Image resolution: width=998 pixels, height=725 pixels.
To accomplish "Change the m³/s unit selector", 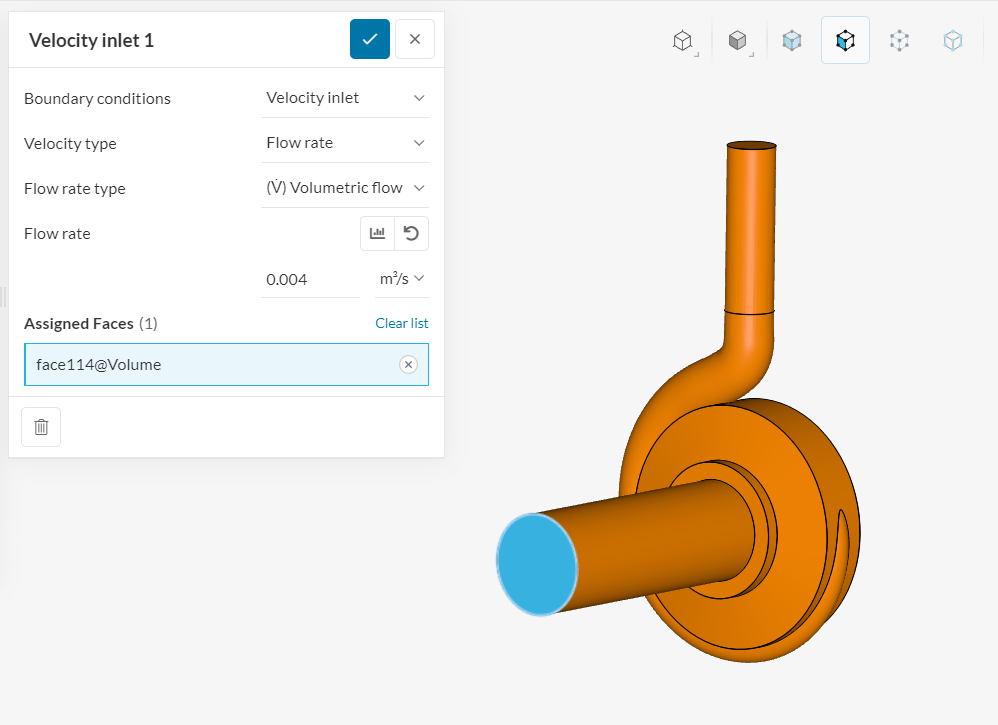I will click(402, 279).
